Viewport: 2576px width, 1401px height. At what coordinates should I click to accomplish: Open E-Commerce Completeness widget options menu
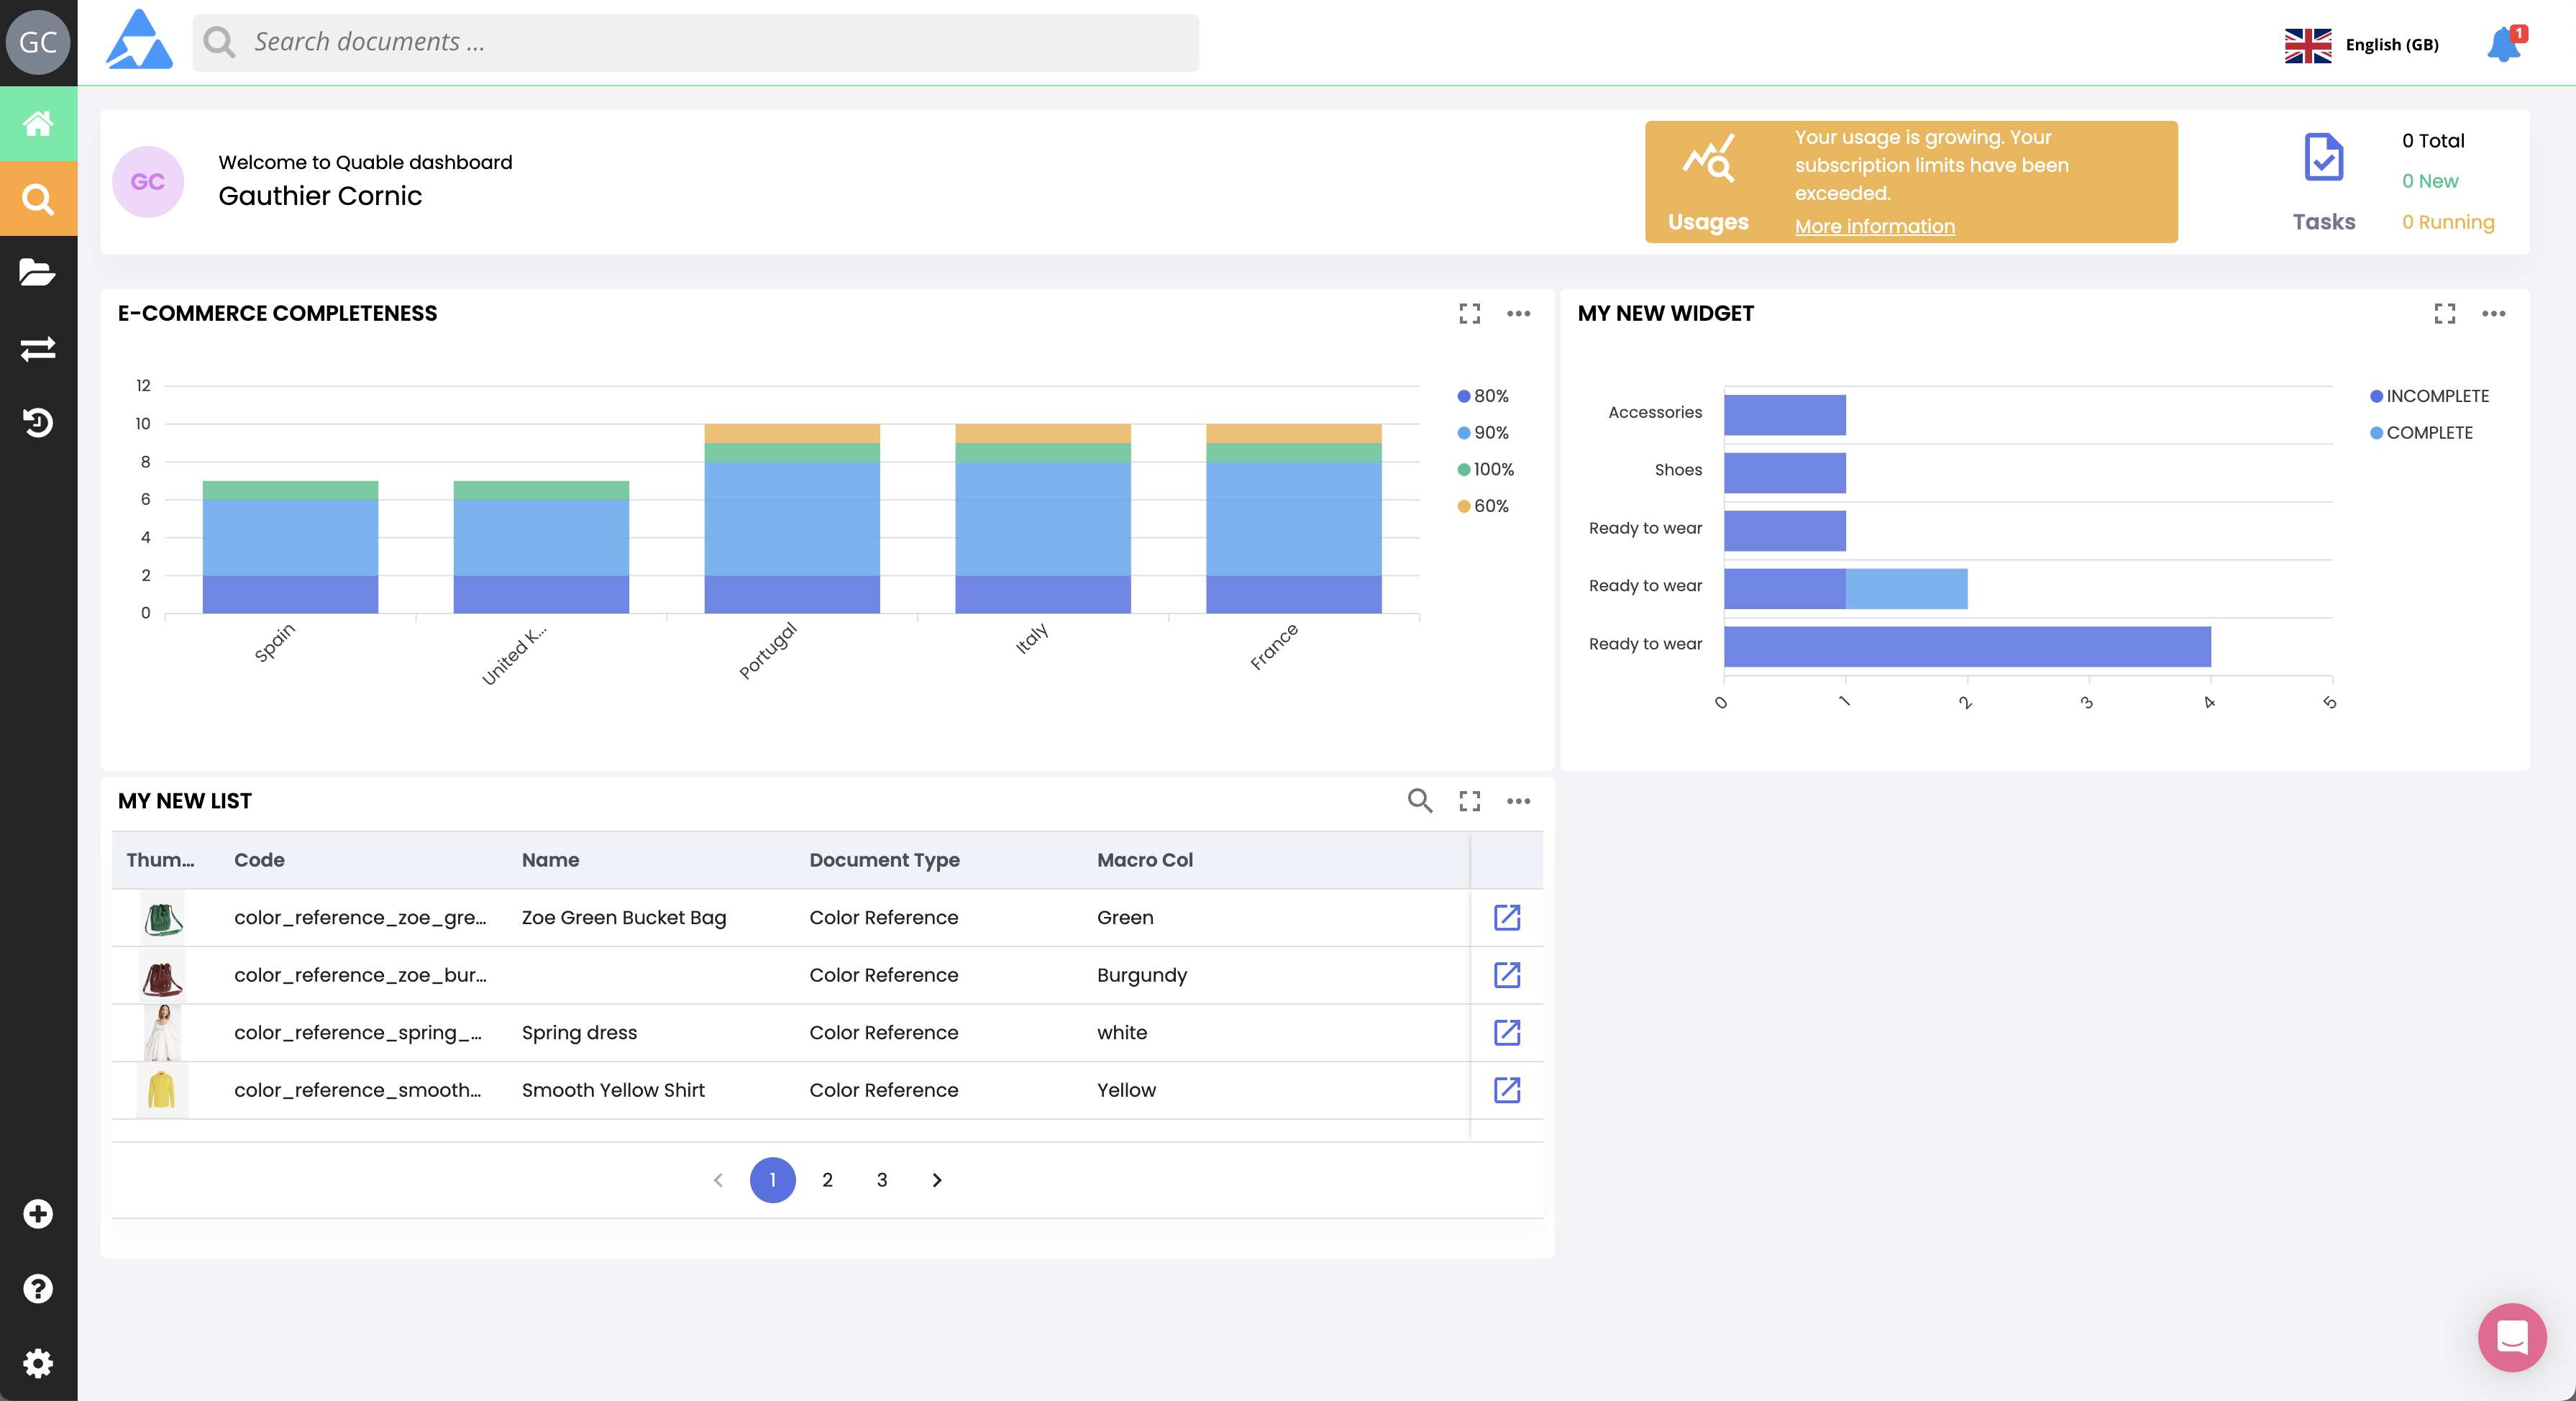1518,314
